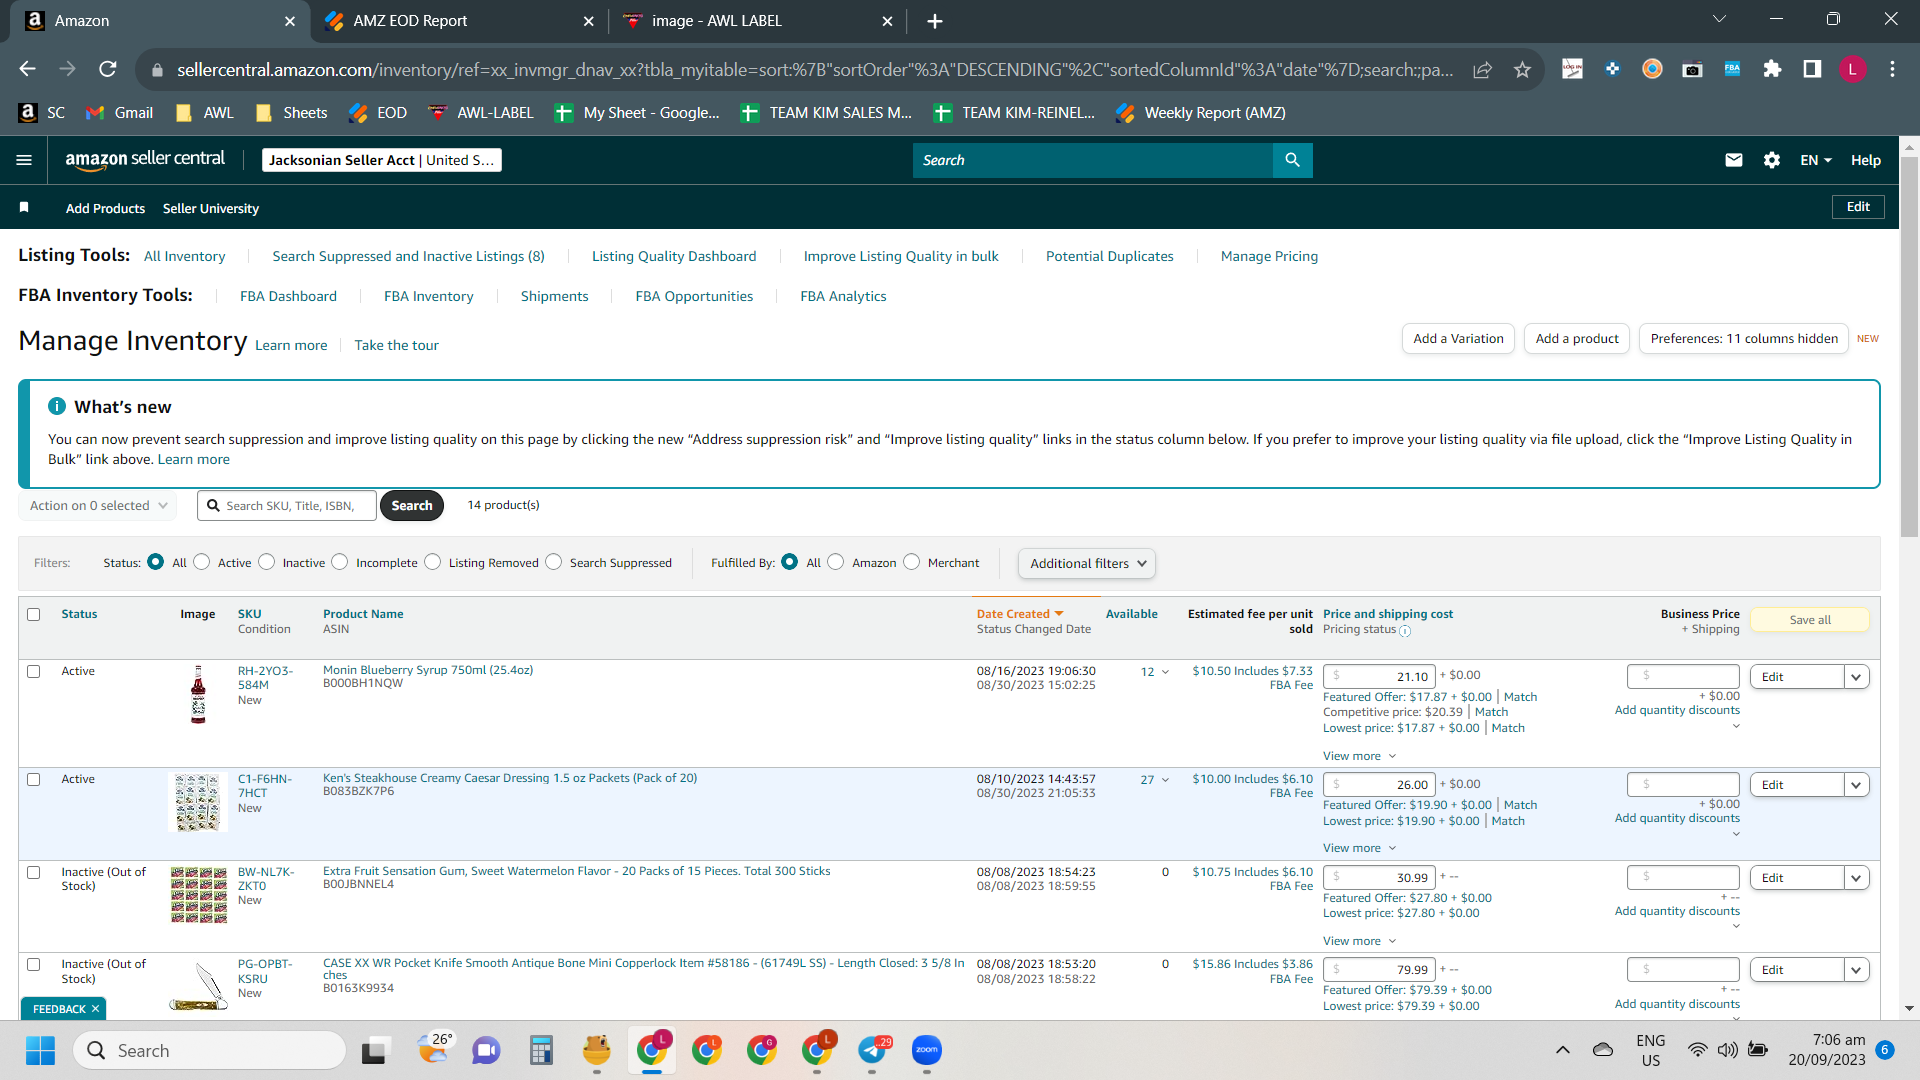Click the bookmark flag icon beside Add Products
Screen dimensions: 1920x1080
tap(24, 207)
